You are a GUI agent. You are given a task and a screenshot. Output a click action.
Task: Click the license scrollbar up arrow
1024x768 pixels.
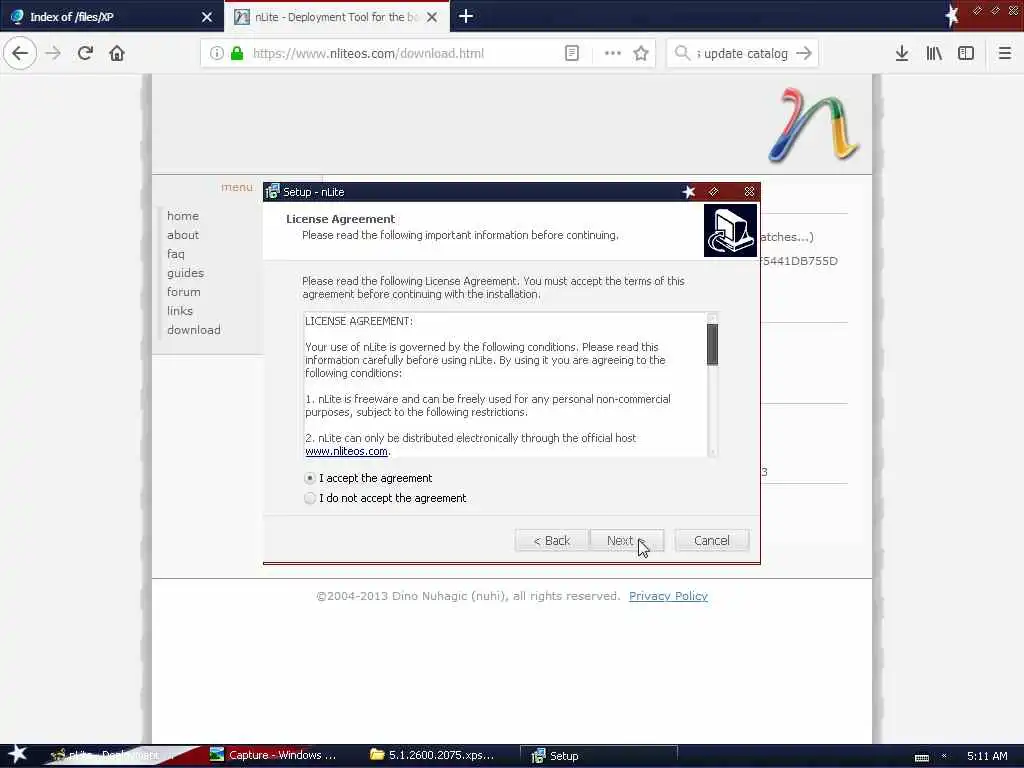tap(712, 318)
